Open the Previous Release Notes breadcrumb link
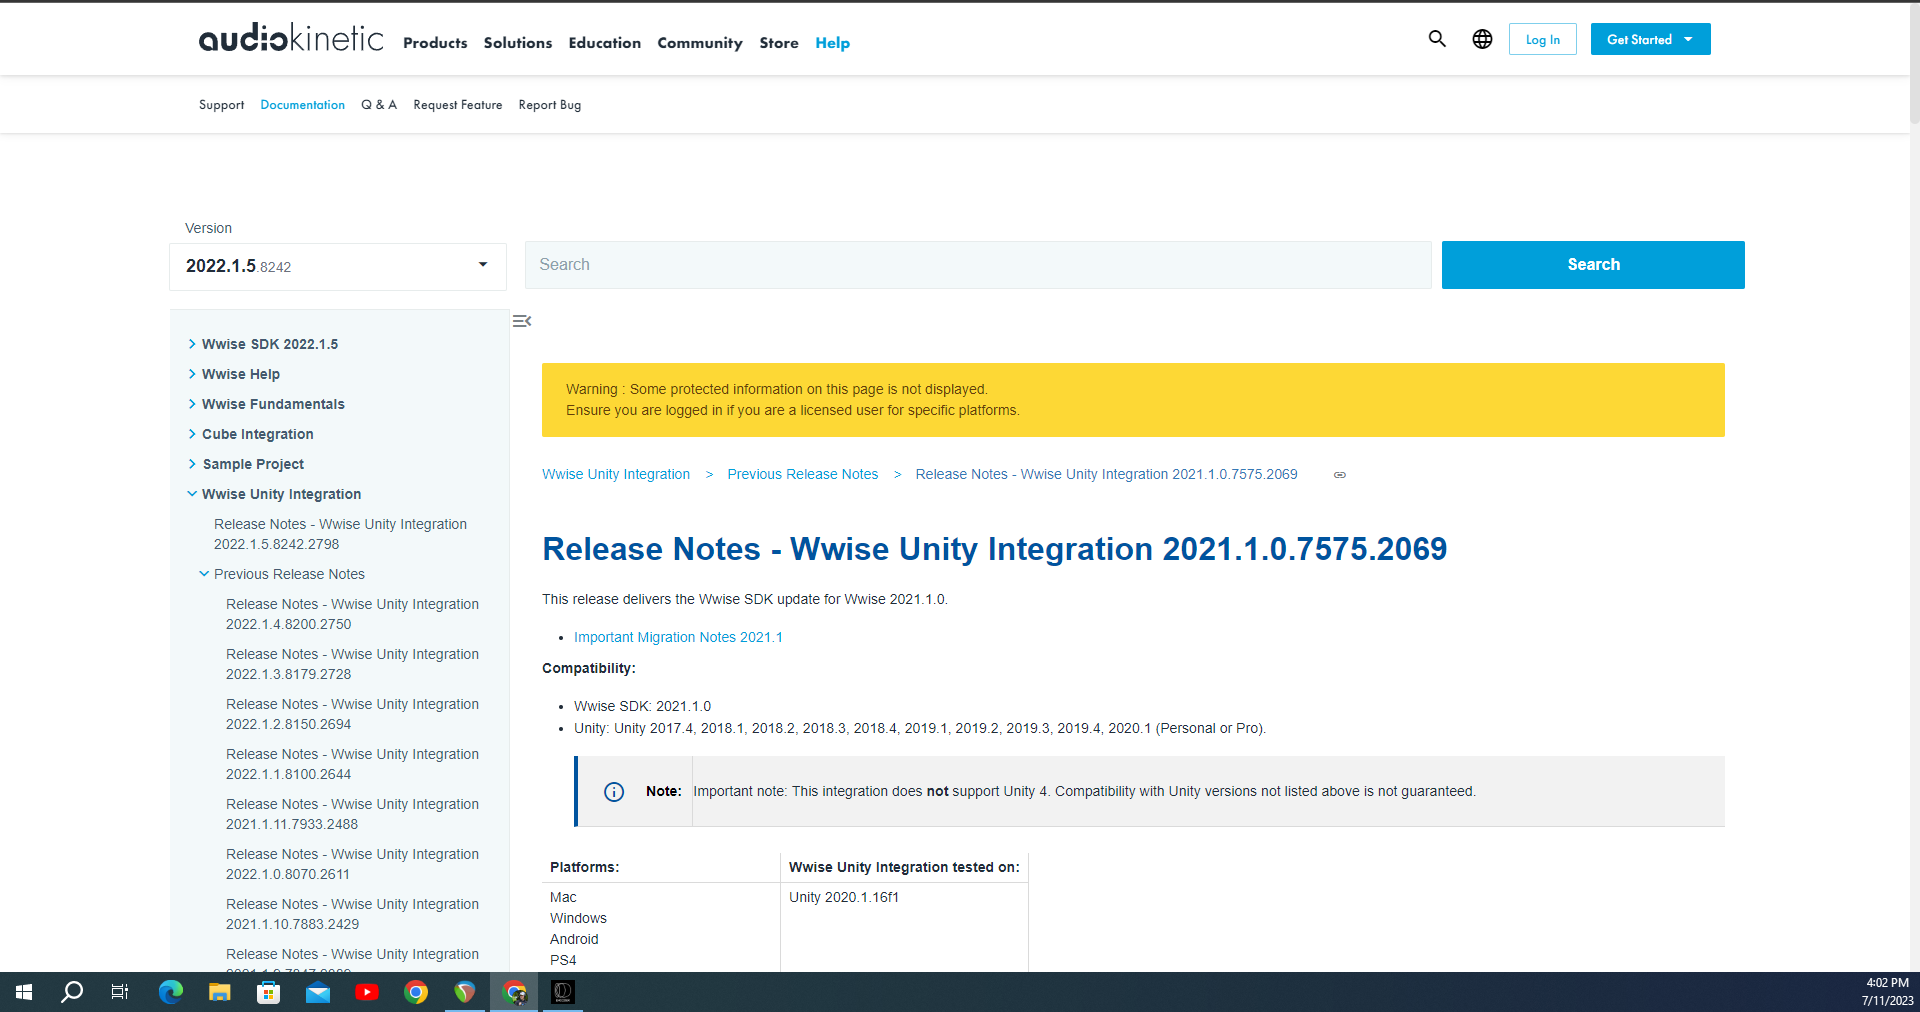Image resolution: width=1920 pixels, height=1012 pixels. pyautogui.click(x=802, y=474)
